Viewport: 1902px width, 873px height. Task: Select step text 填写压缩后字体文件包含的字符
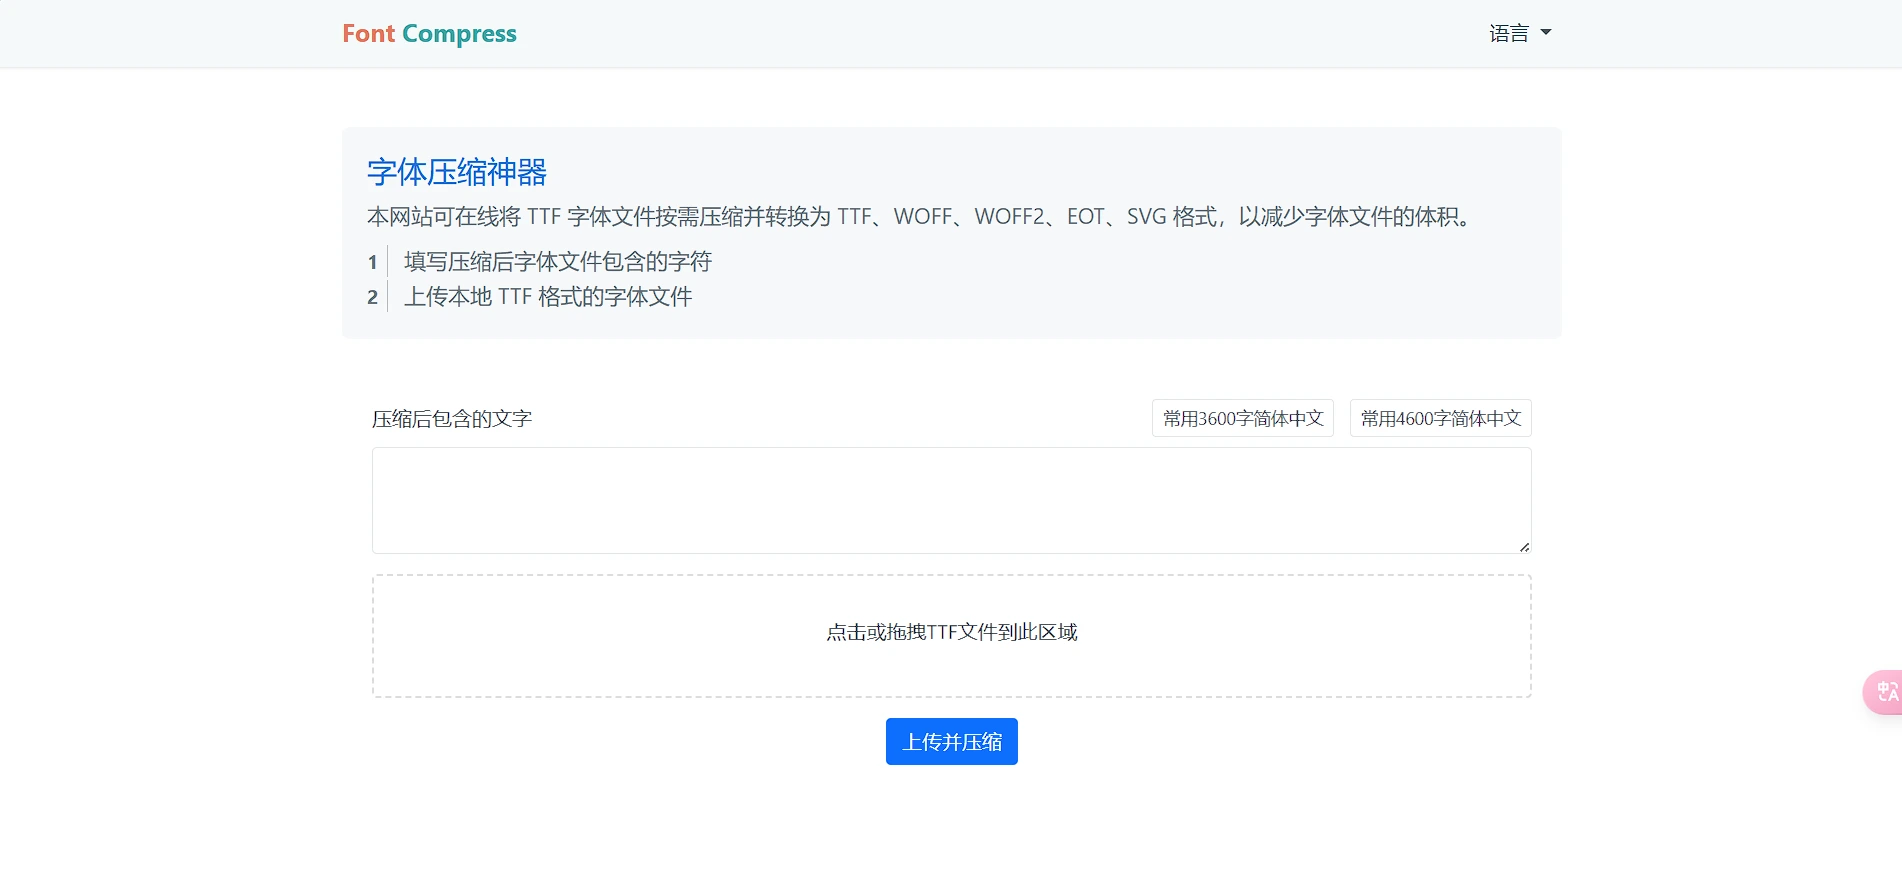558,262
